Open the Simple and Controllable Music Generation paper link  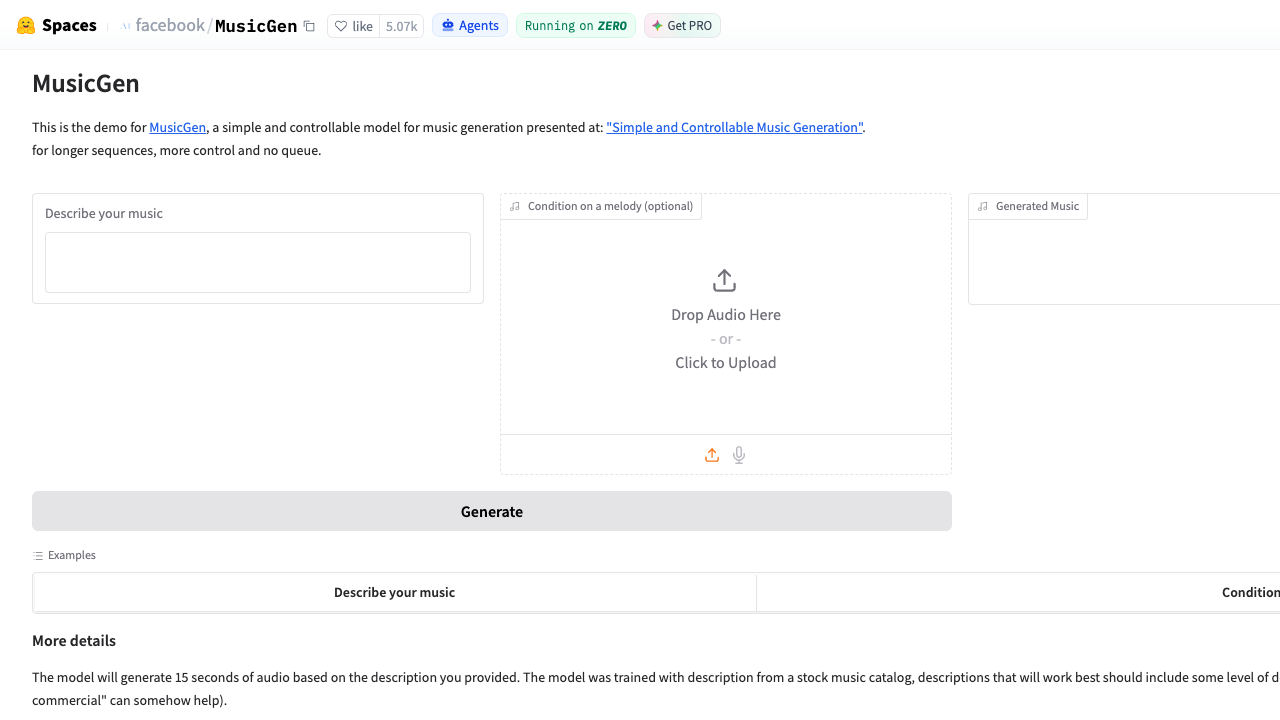point(734,127)
